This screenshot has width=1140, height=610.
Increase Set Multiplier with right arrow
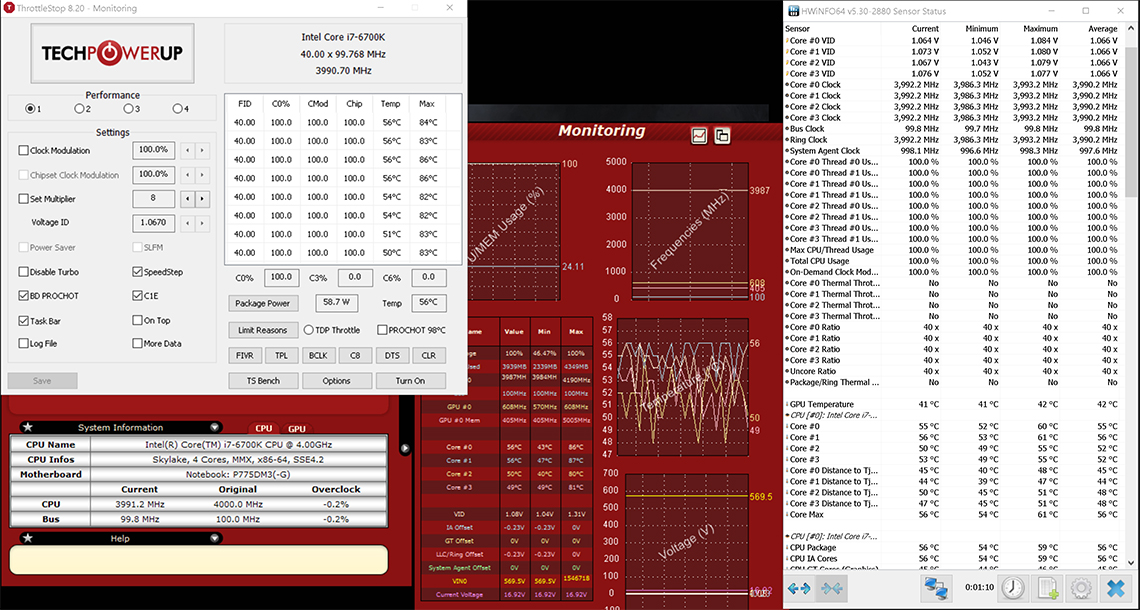pyautogui.click(x=202, y=198)
